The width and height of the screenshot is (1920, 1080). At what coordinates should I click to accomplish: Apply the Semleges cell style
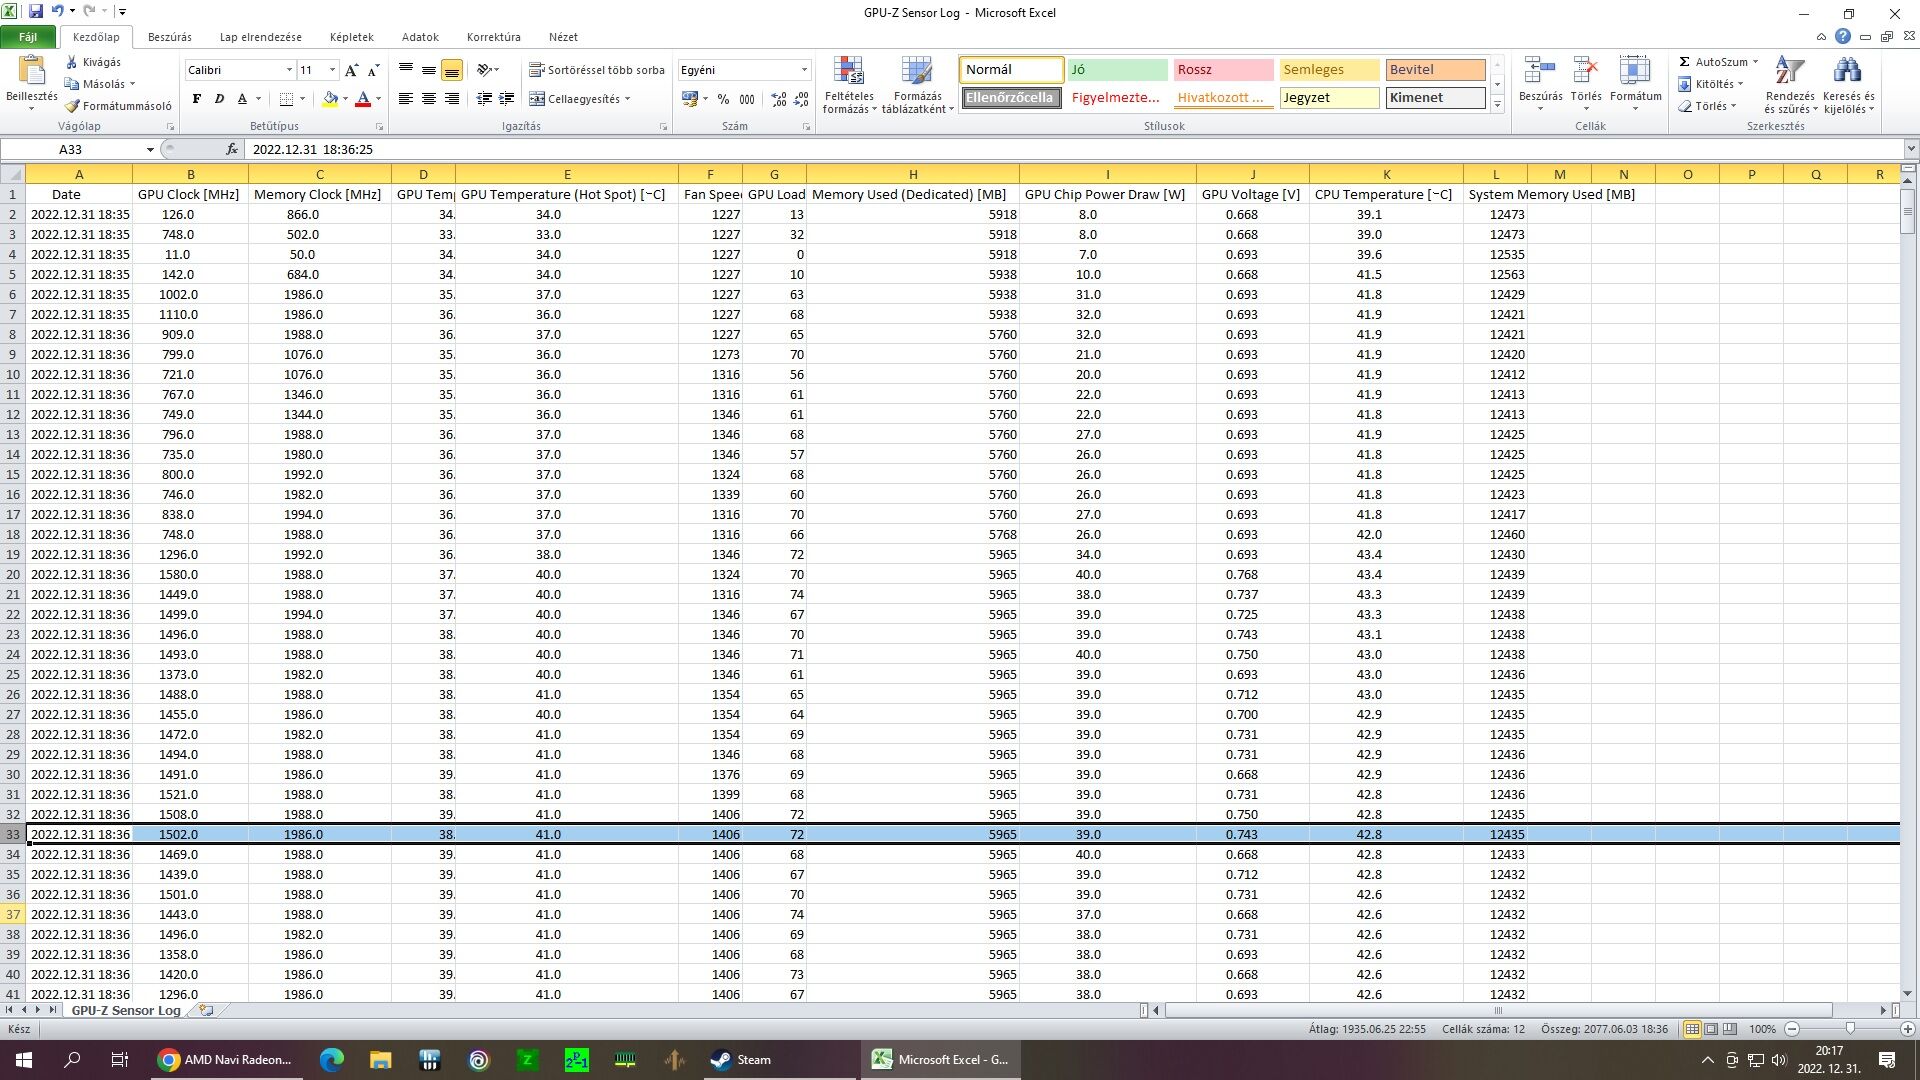point(1329,70)
